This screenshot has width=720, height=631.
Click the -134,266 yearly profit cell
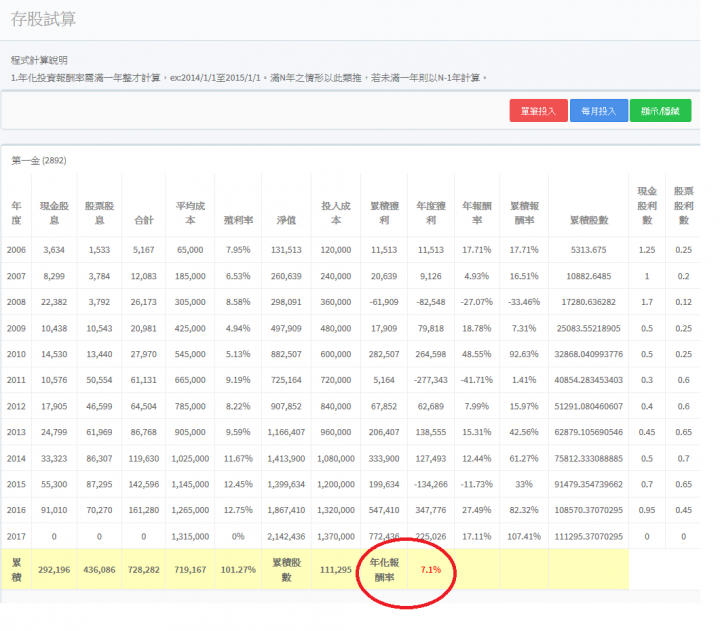[431, 484]
